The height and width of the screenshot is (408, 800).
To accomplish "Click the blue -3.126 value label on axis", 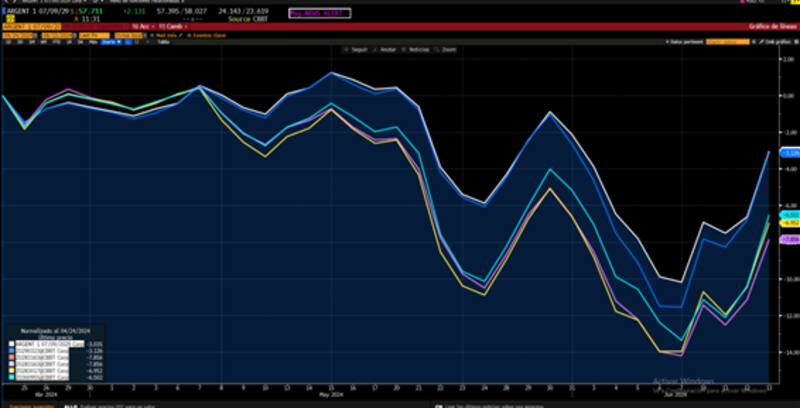I will pos(789,153).
